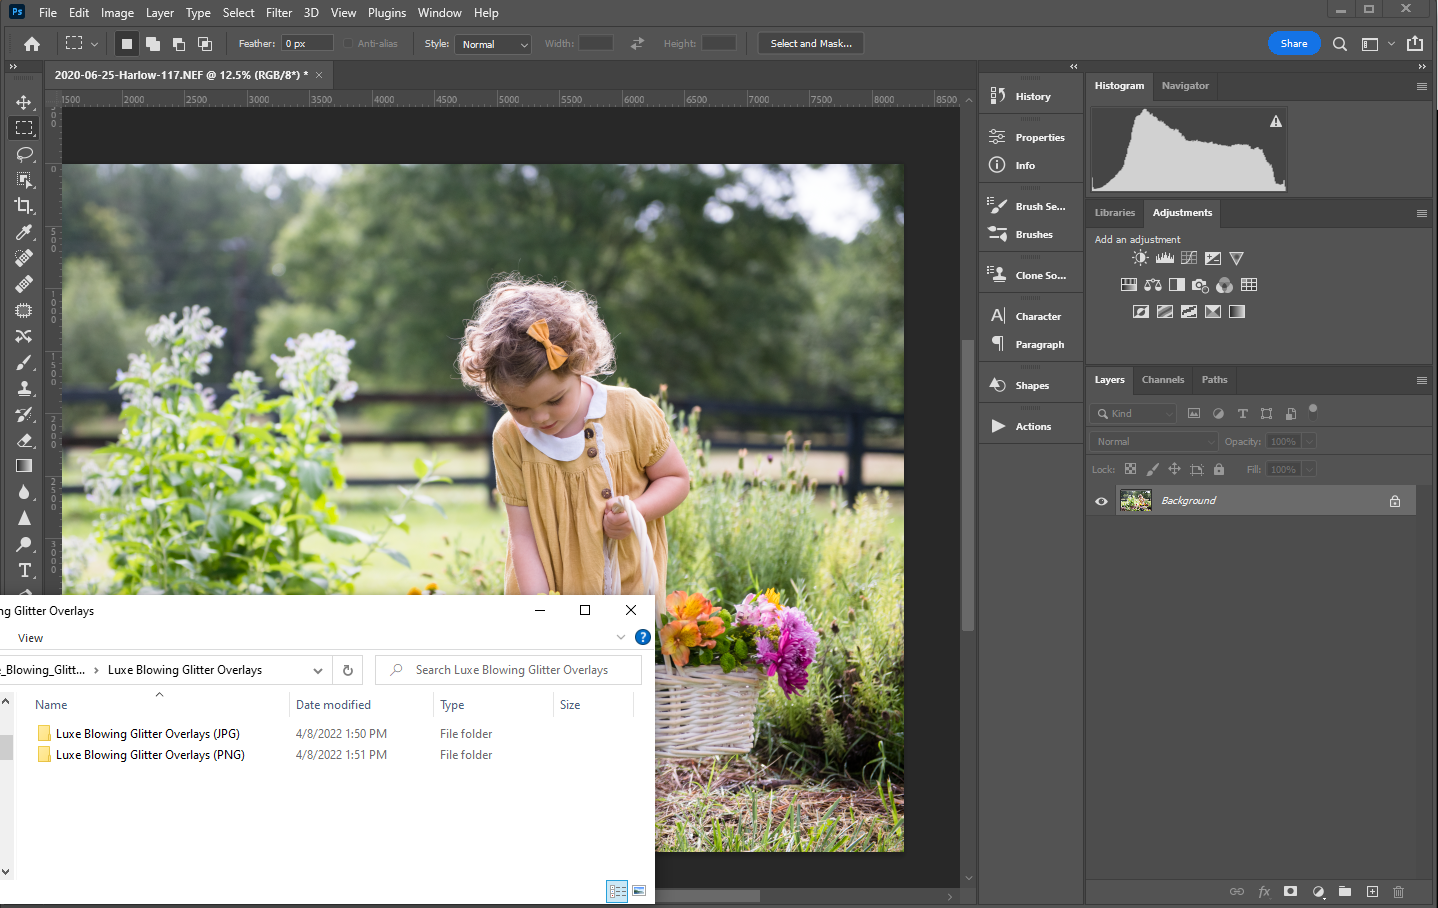The height and width of the screenshot is (908, 1438).
Task: Toggle the Anti-alias checkbox
Action: (348, 44)
